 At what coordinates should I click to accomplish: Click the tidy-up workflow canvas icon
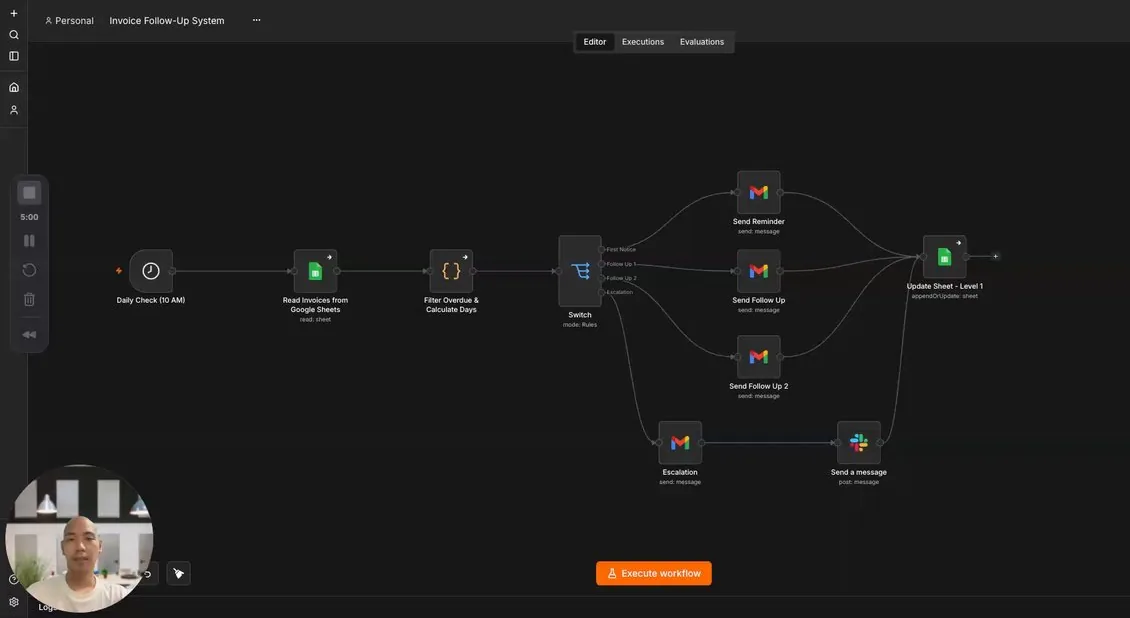pos(179,573)
